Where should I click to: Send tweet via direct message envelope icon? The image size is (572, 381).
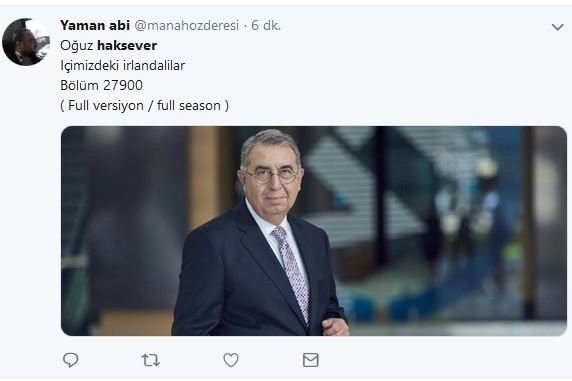[x=311, y=360]
